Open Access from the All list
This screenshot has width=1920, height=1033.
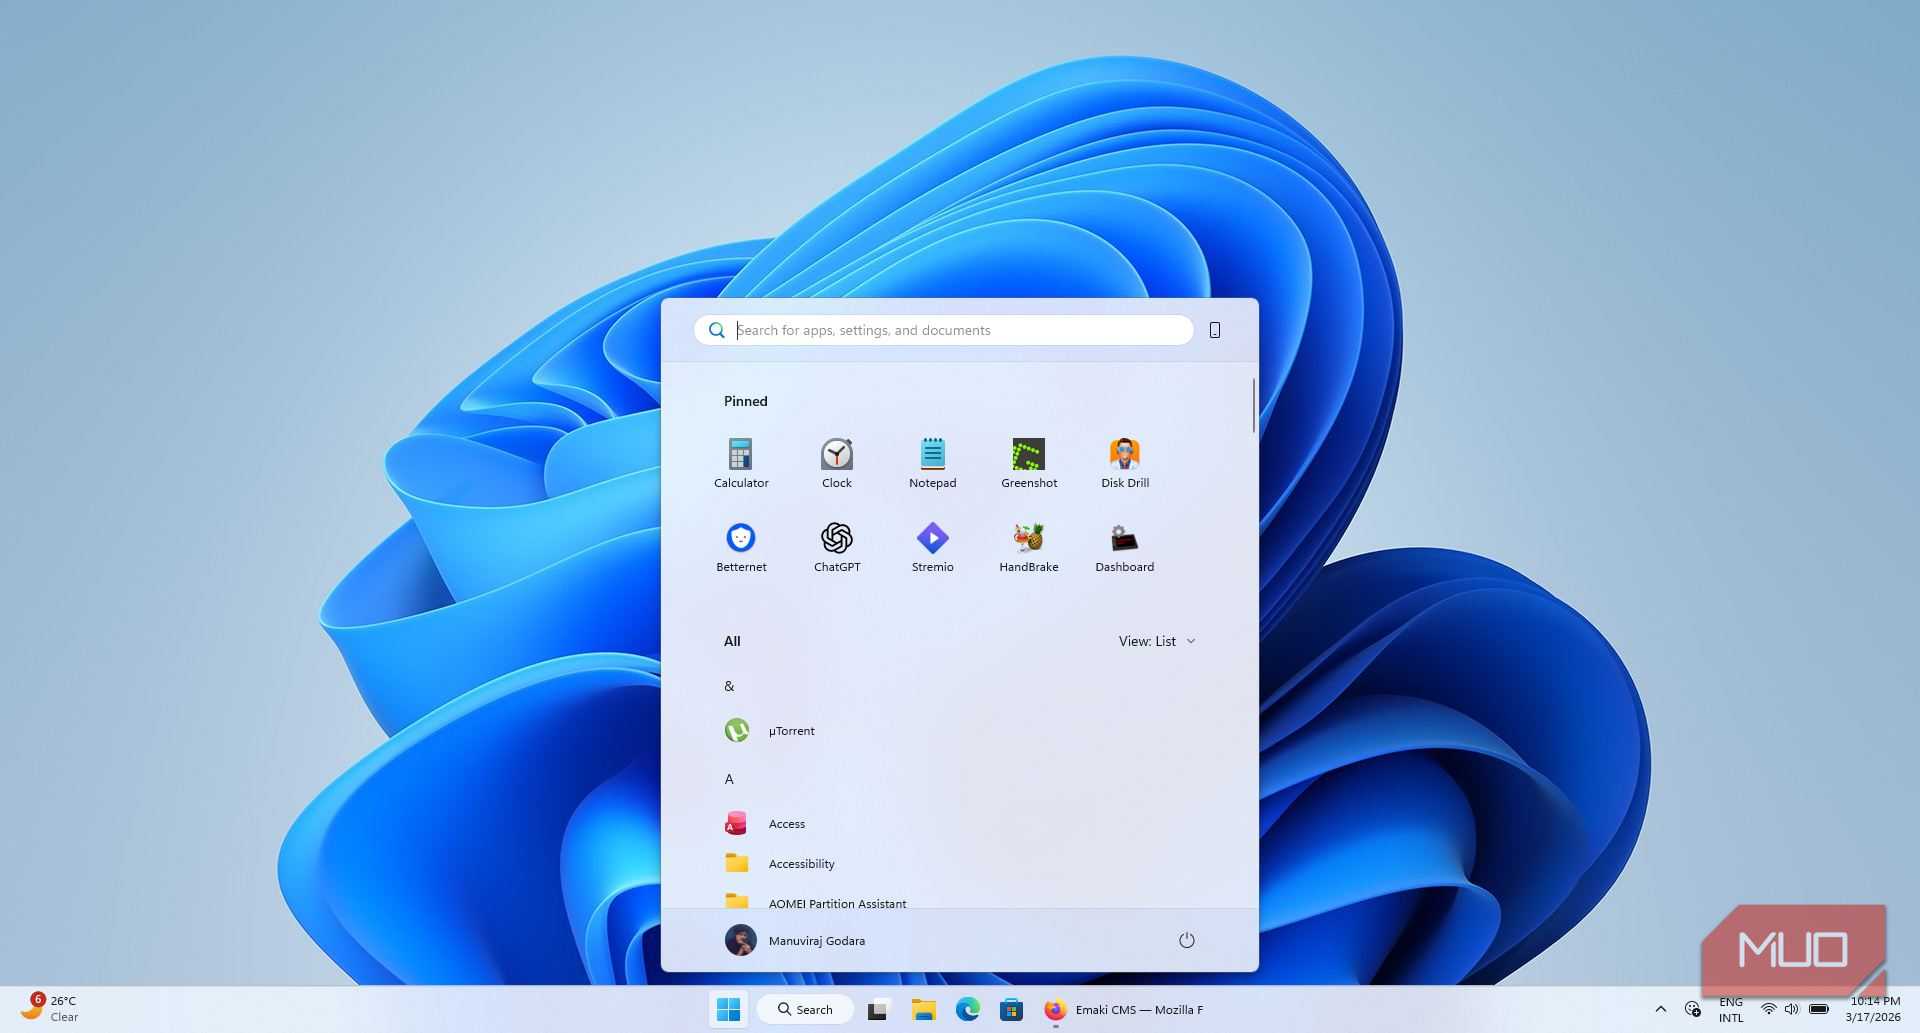click(x=960, y=824)
